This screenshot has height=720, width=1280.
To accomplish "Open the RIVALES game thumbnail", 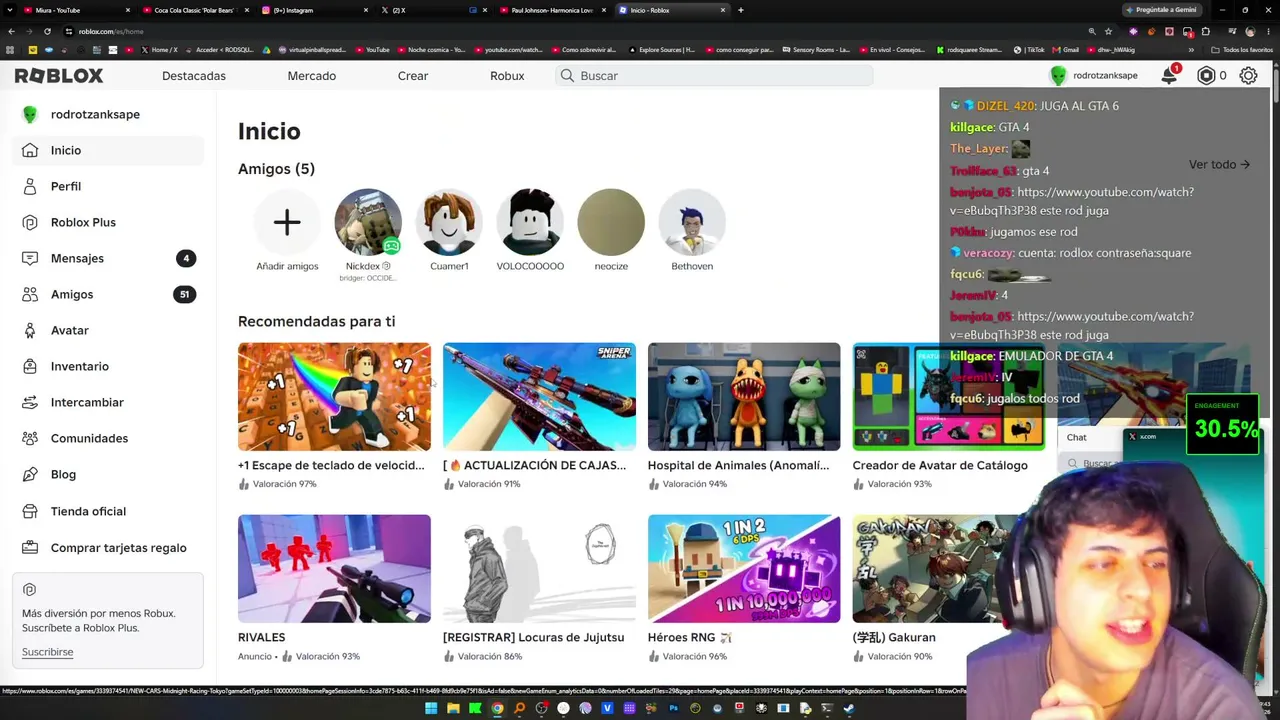I will (x=334, y=569).
